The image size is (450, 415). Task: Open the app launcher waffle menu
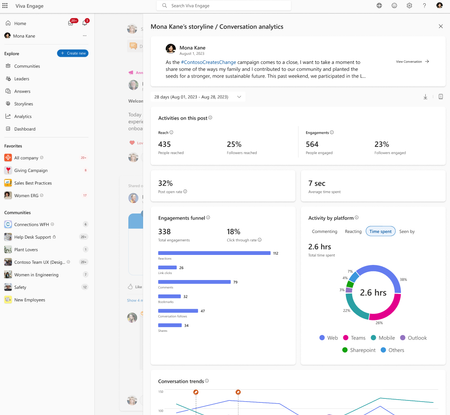tap(5, 6)
